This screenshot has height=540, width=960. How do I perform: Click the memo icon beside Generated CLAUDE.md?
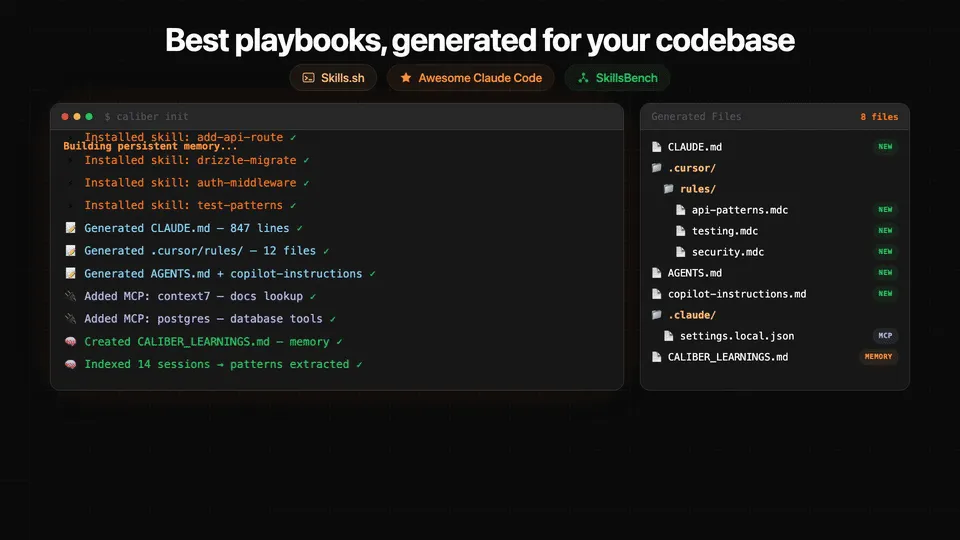click(x=70, y=228)
